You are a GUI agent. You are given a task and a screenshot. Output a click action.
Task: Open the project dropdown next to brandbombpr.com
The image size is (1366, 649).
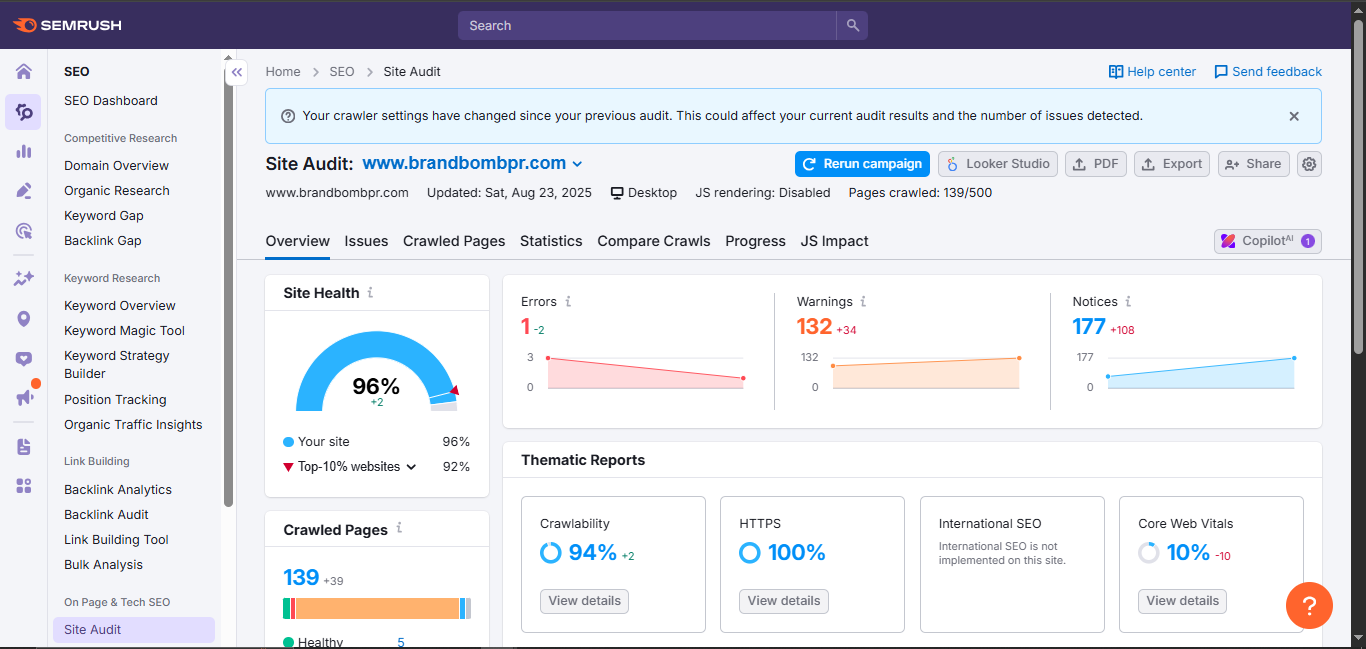pyautogui.click(x=577, y=164)
